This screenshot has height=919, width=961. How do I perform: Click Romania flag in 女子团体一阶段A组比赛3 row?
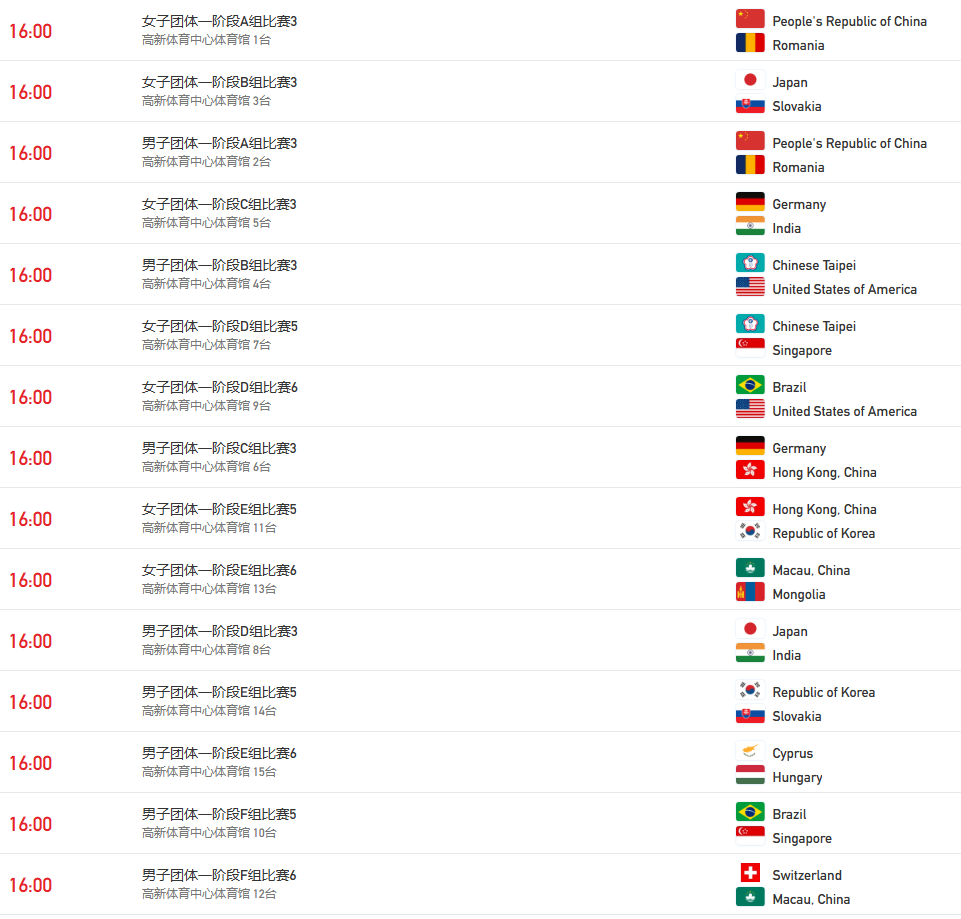(x=750, y=44)
